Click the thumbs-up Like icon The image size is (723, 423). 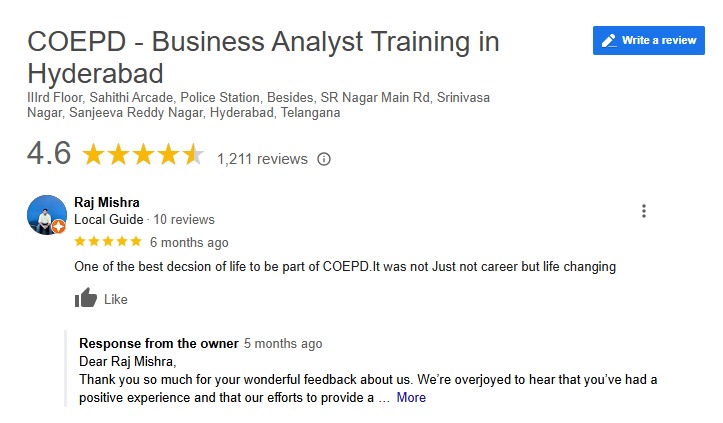pyautogui.click(x=86, y=298)
